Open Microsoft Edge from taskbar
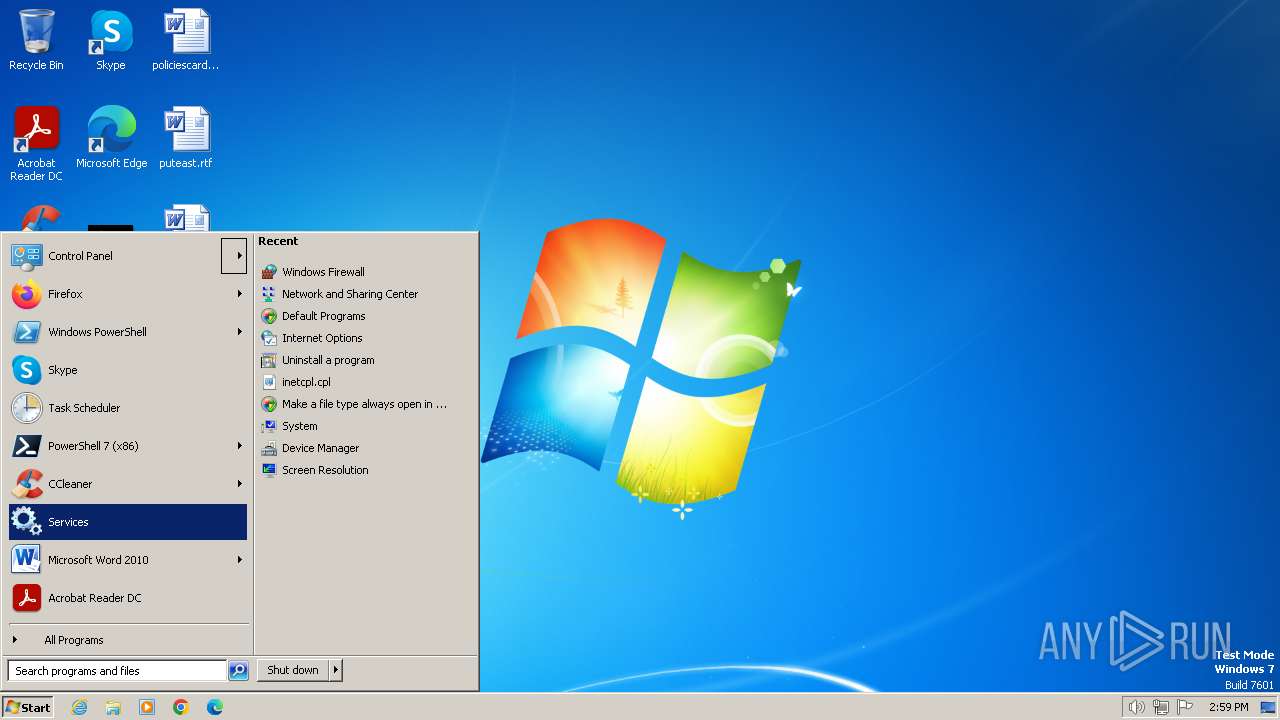This screenshot has width=1280, height=720. coord(215,707)
